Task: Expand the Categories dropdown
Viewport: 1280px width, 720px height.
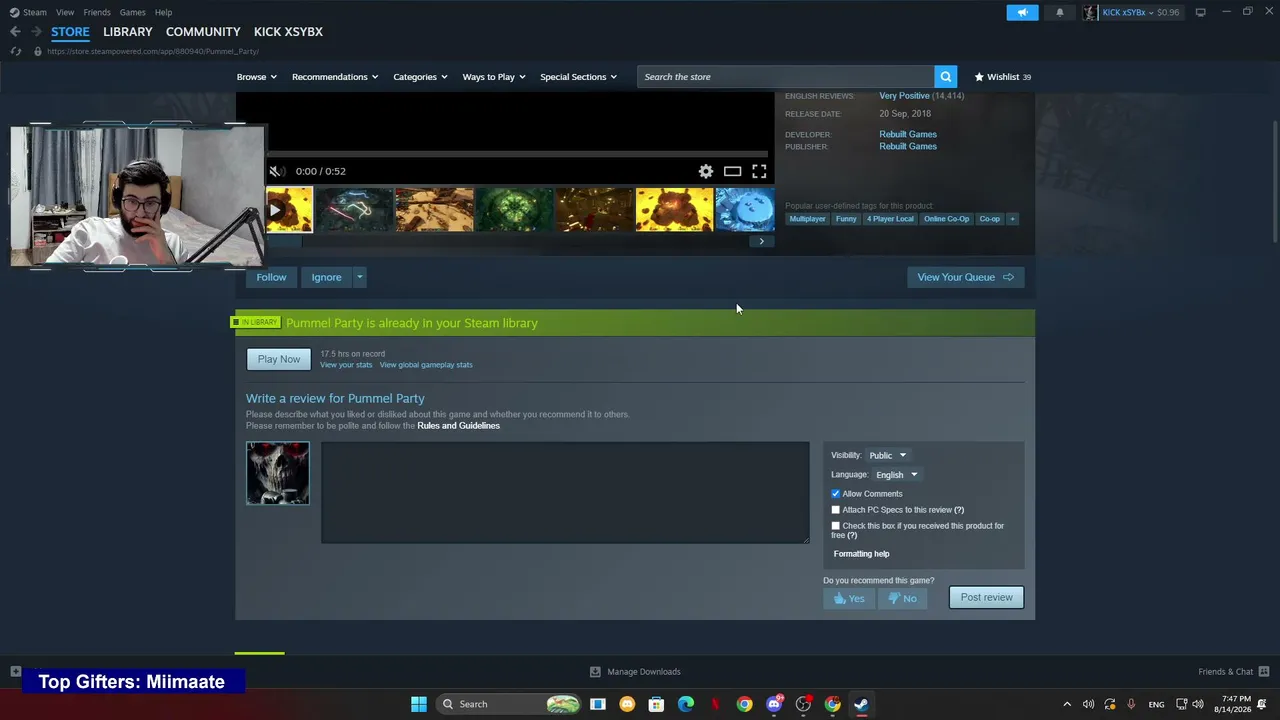Action: (420, 77)
